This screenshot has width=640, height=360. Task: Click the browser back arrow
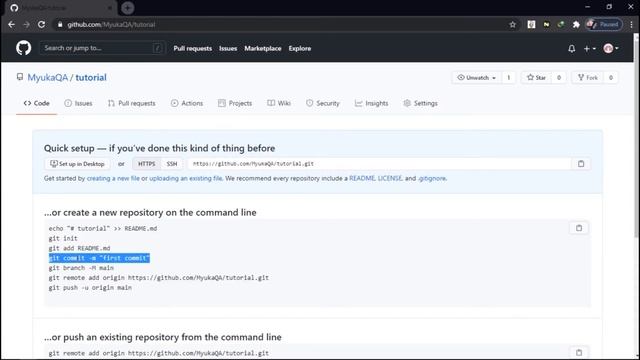click(x=11, y=24)
